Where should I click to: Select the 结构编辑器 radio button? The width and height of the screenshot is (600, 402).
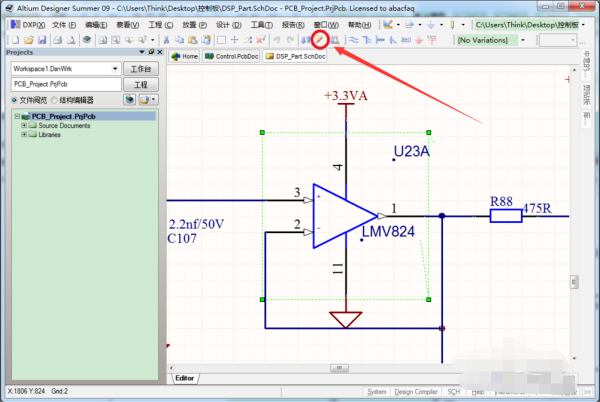tap(54, 100)
